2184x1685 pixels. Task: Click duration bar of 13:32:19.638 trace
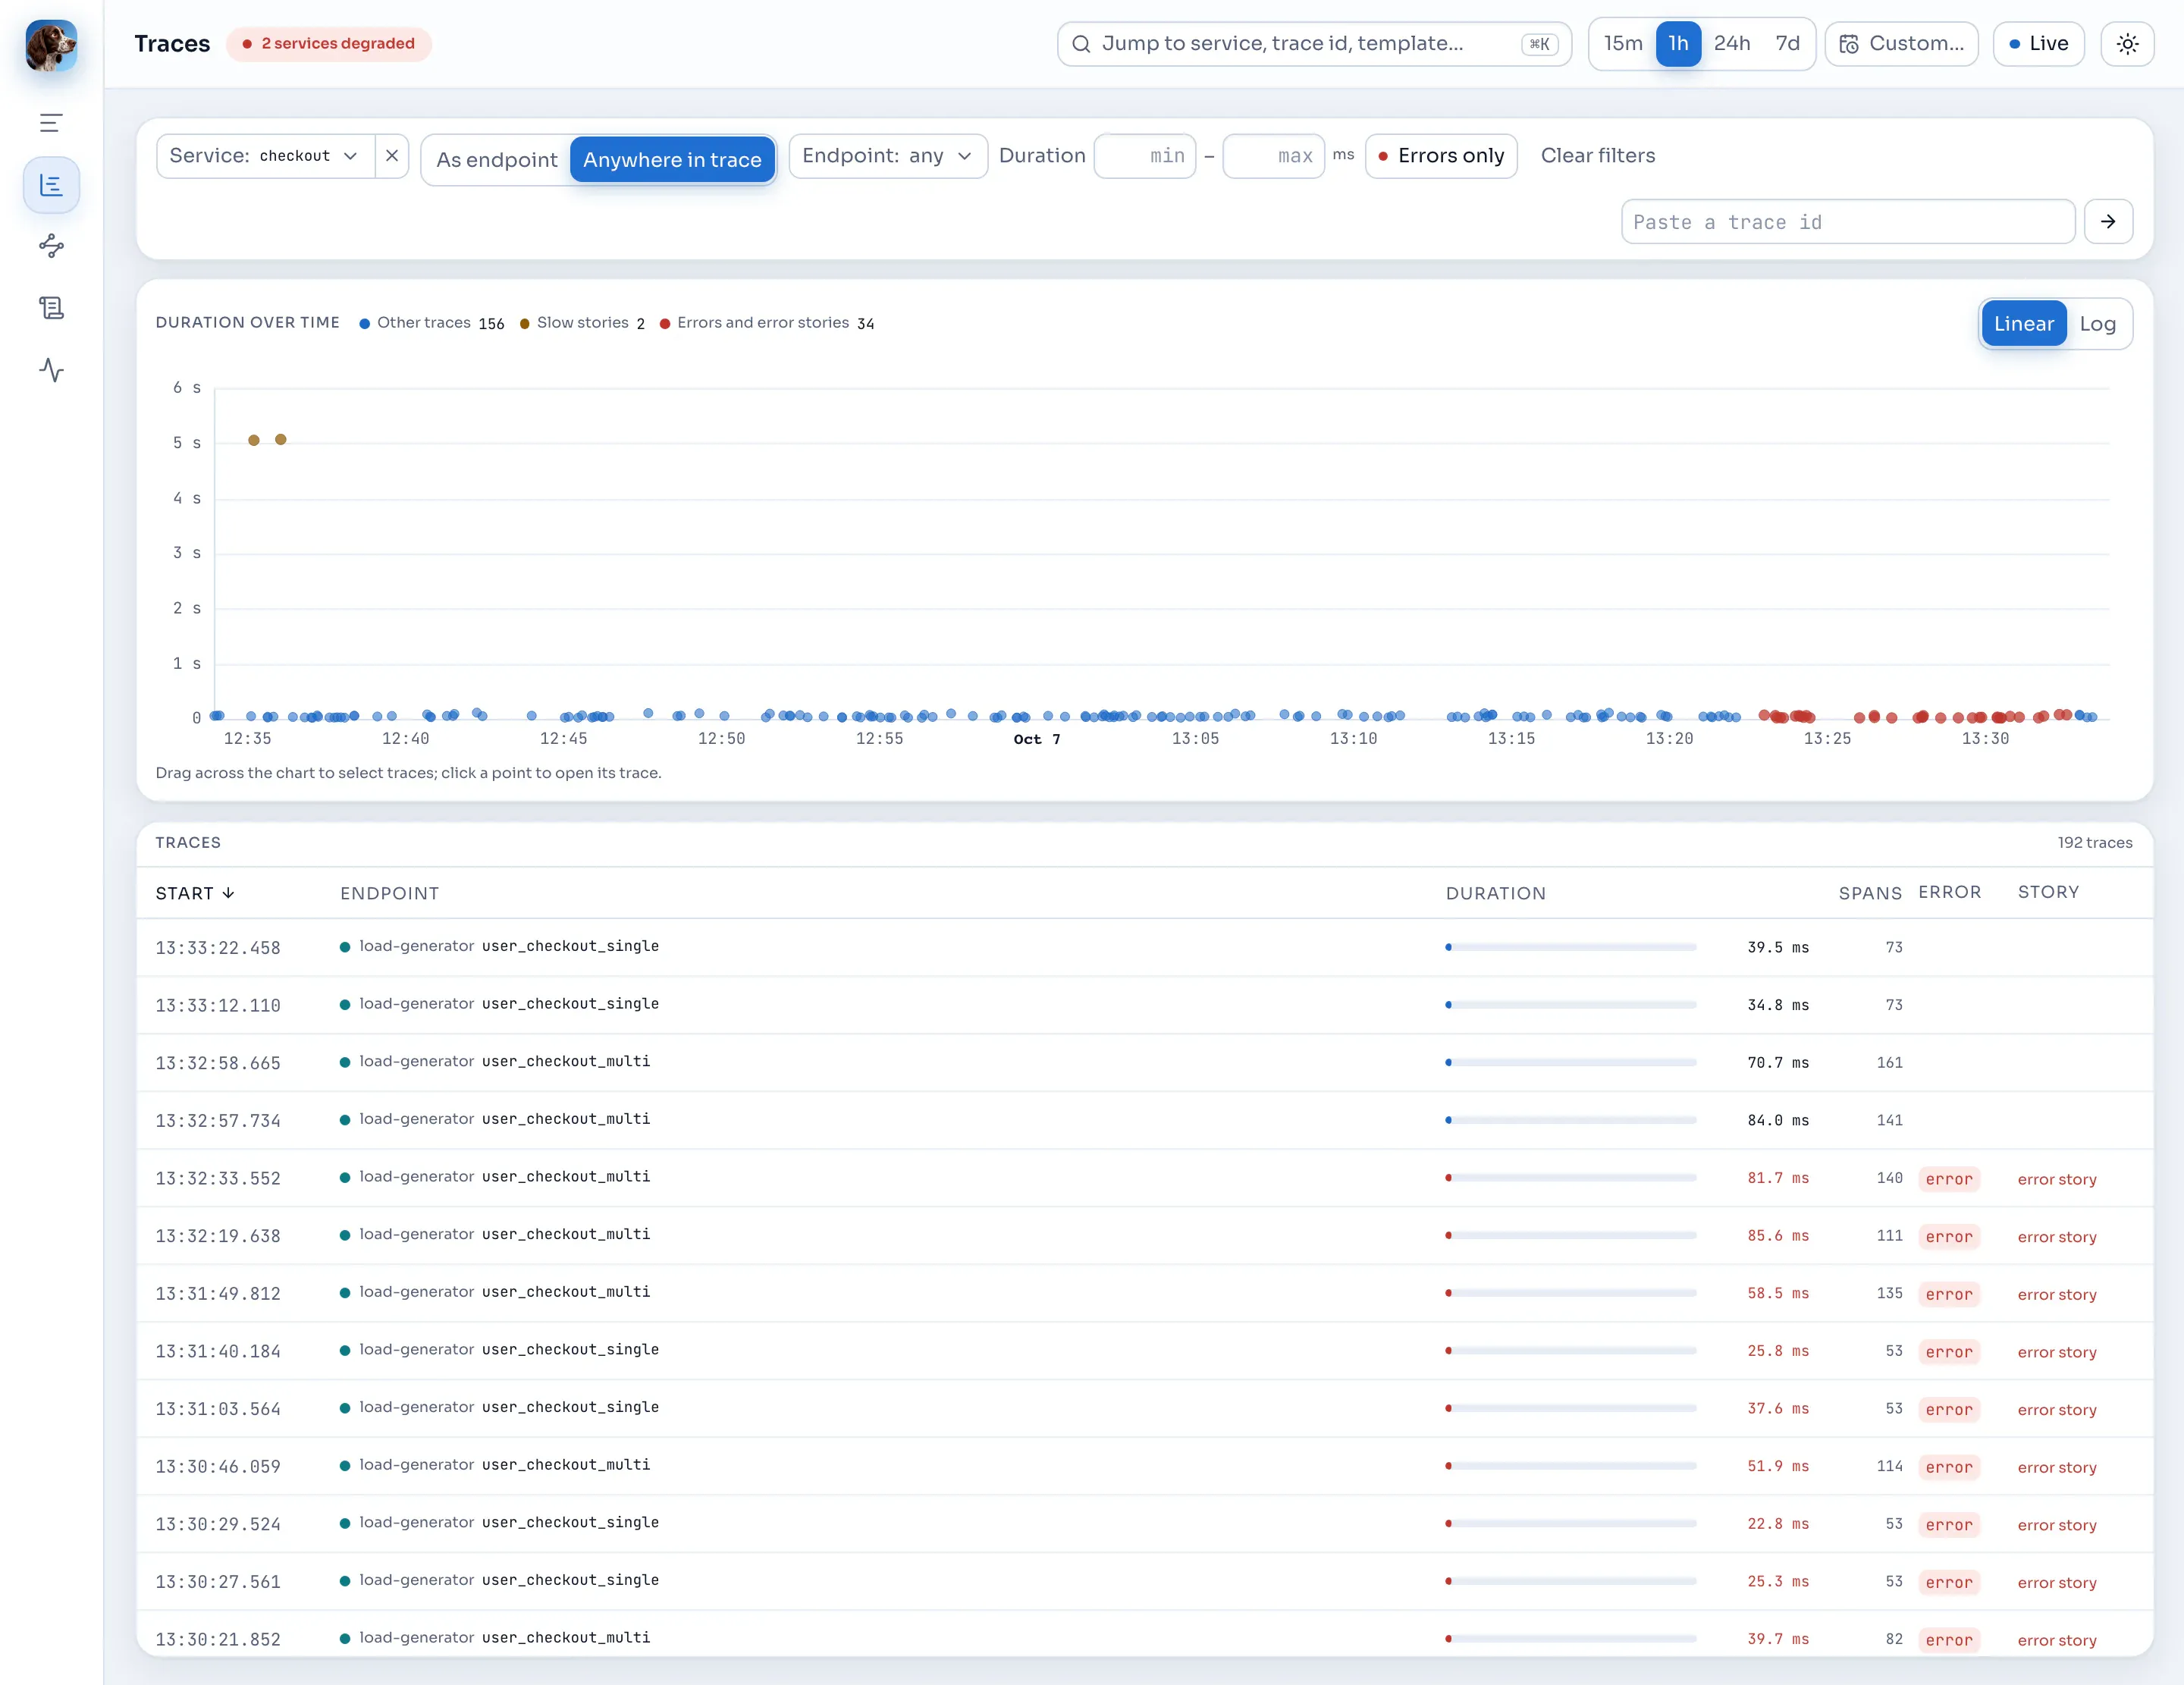click(1570, 1236)
